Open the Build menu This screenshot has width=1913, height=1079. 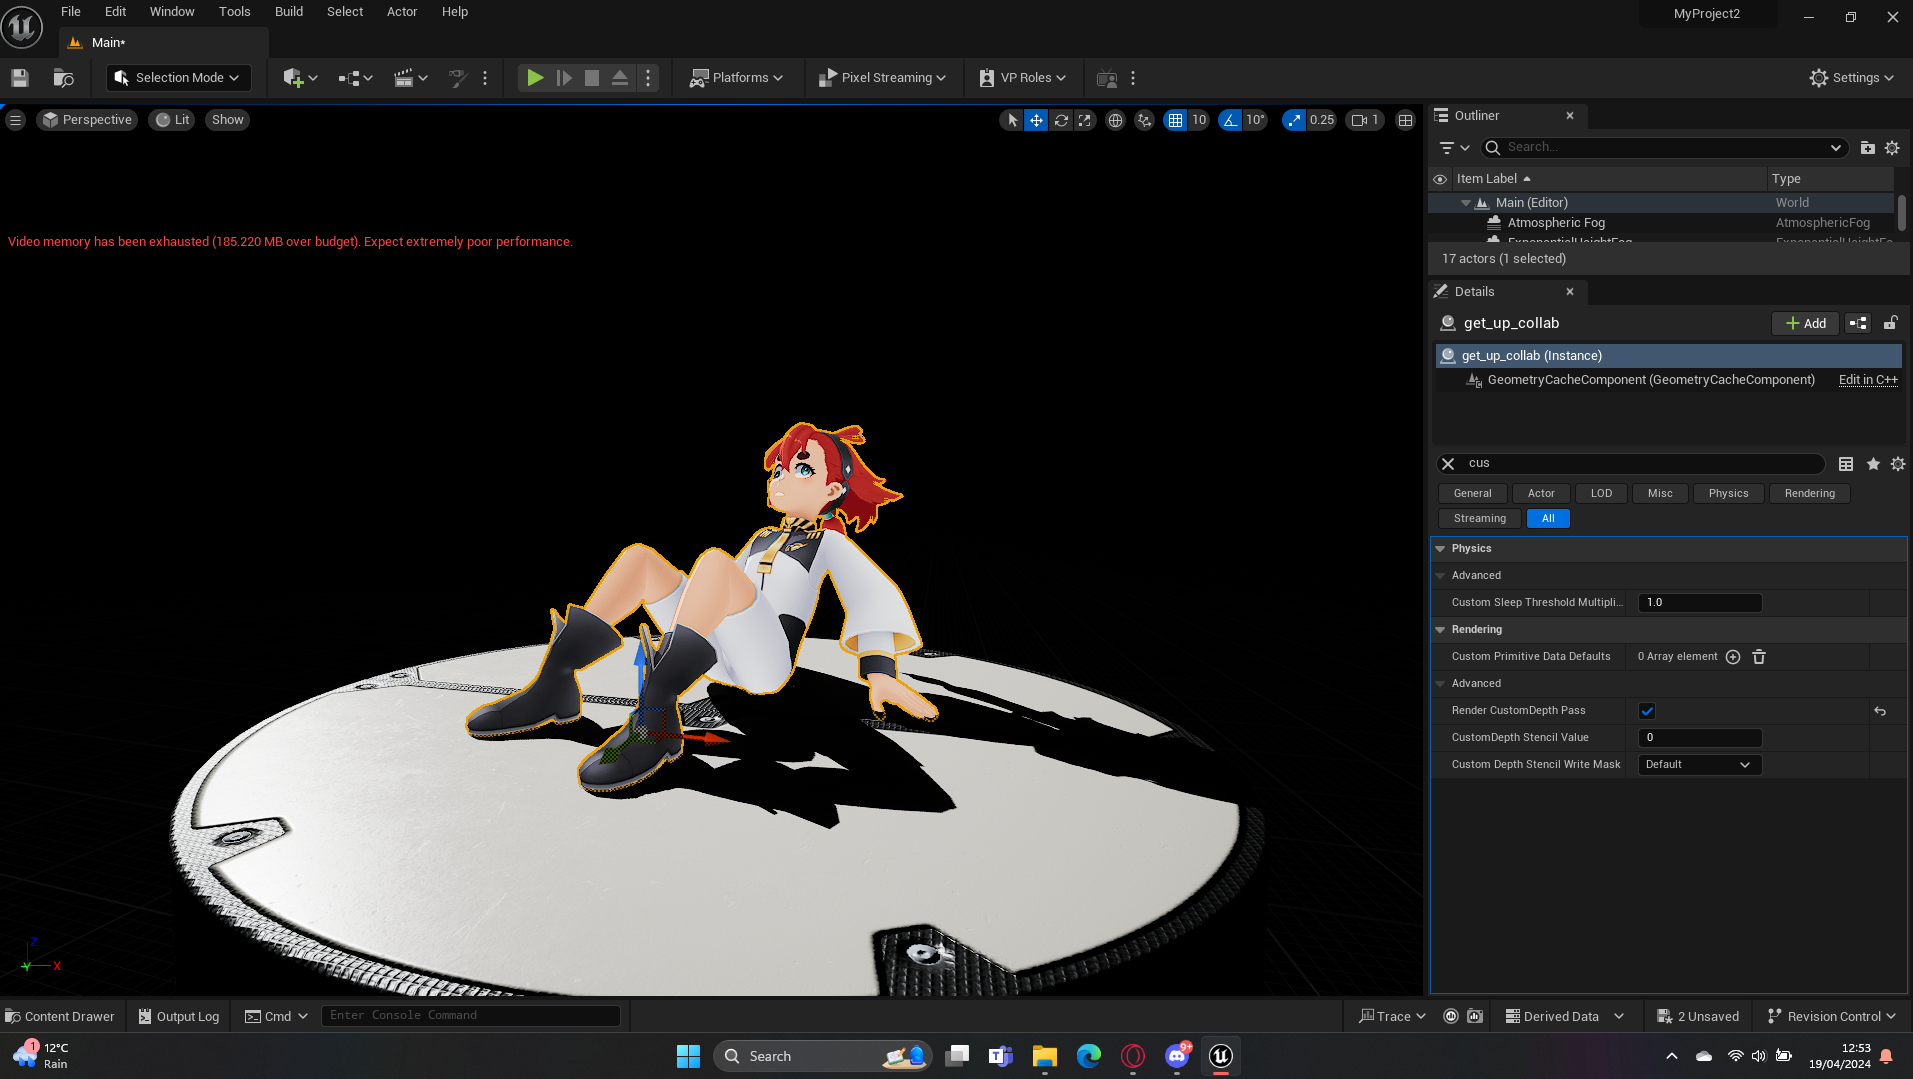point(289,12)
